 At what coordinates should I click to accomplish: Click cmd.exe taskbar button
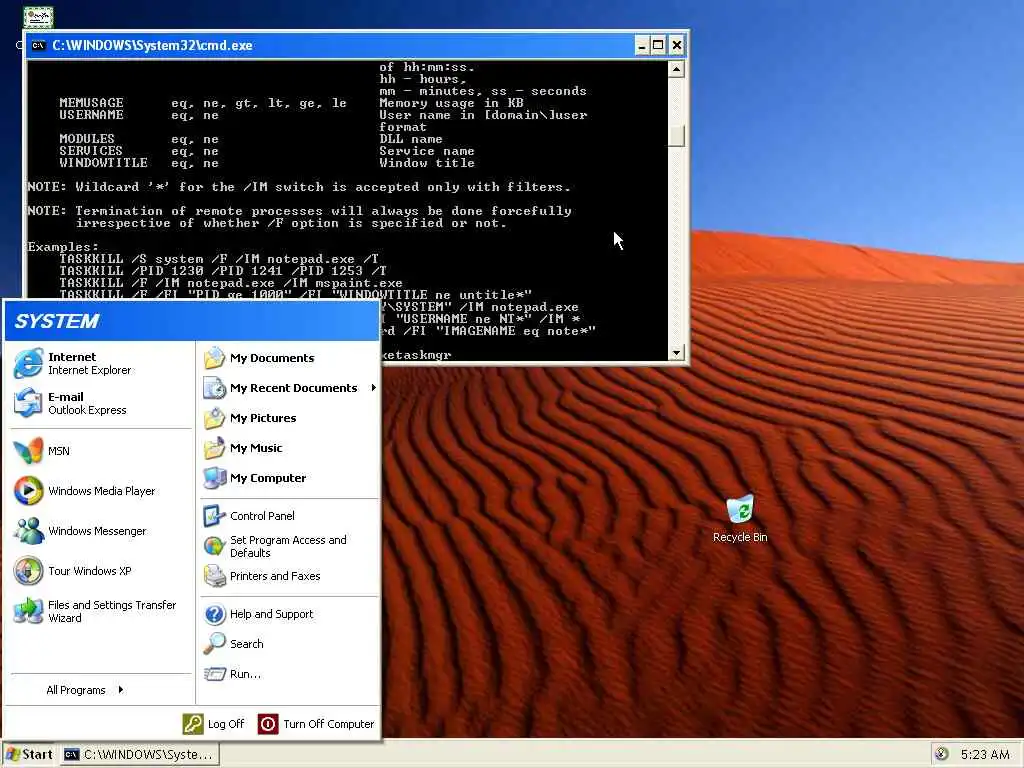pyautogui.click(x=140, y=754)
